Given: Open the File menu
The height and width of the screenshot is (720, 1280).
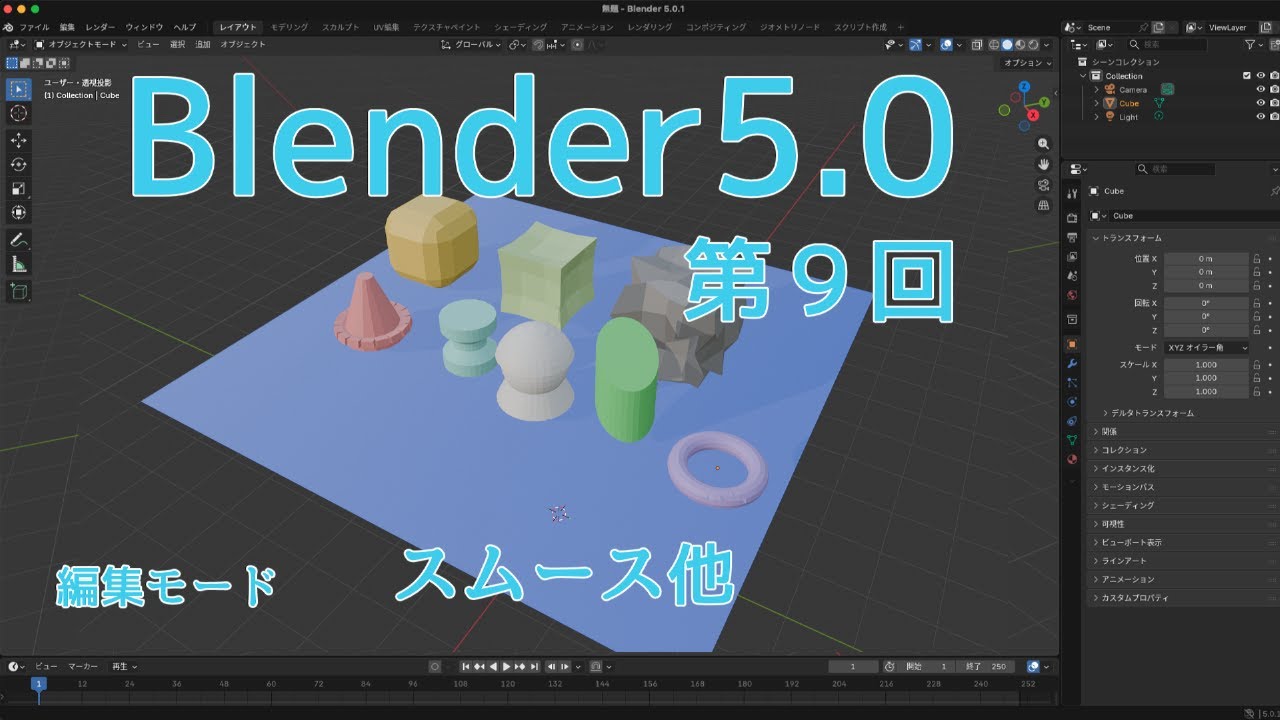Looking at the screenshot, I should click(x=34, y=27).
